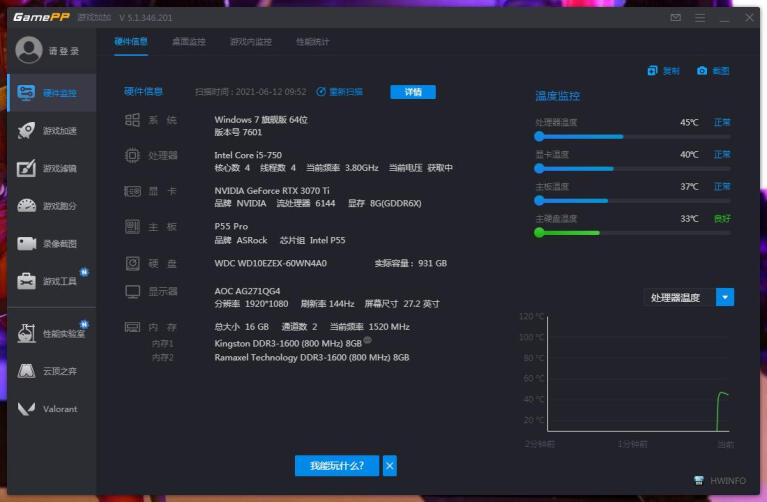767x502 pixels.
Task: Click the 处理器温度 combo box text
Action: pyautogui.click(x=675, y=297)
